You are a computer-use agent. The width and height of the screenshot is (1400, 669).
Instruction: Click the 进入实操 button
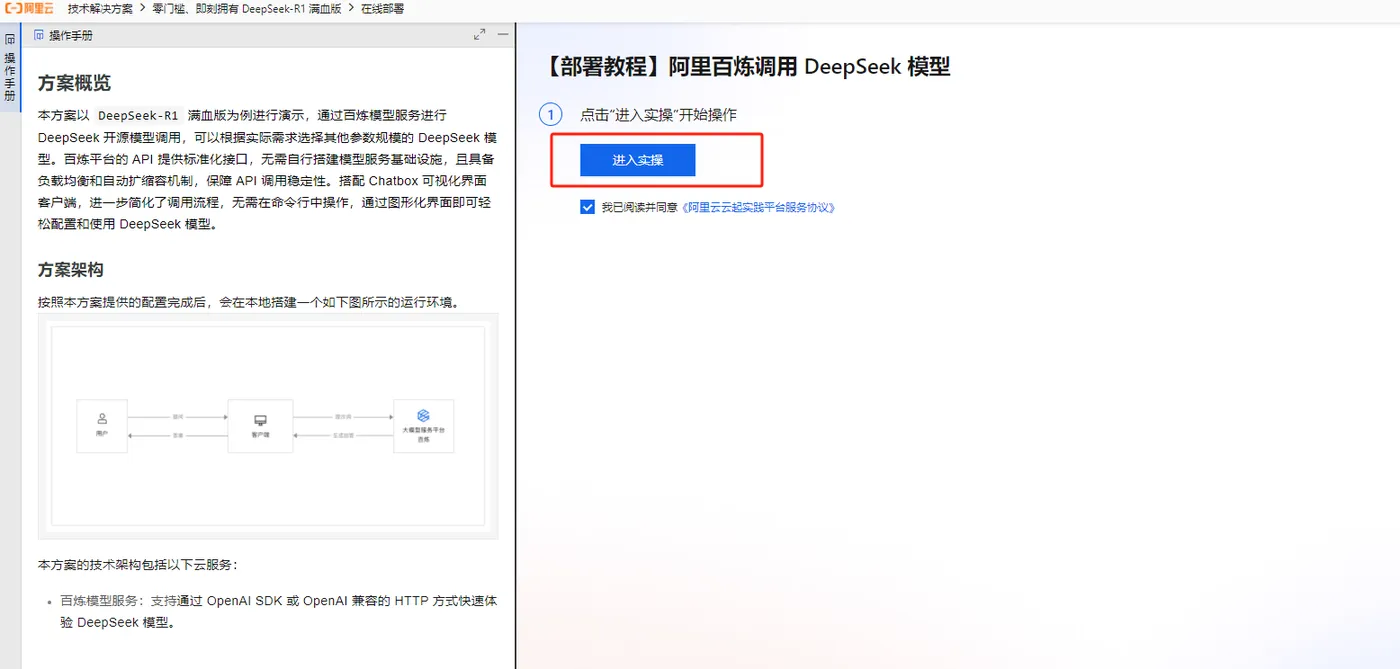pos(637,160)
